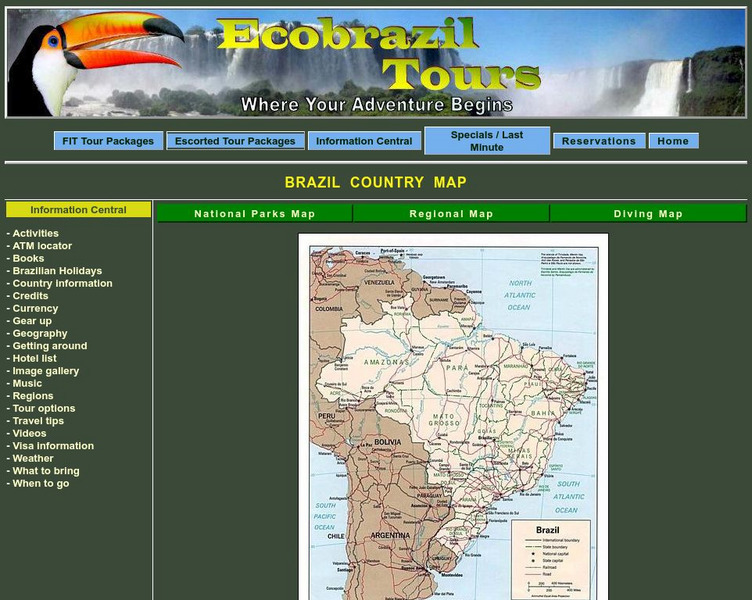Open the Videos link
Image resolution: width=752 pixels, height=600 pixels.
tap(29, 433)
